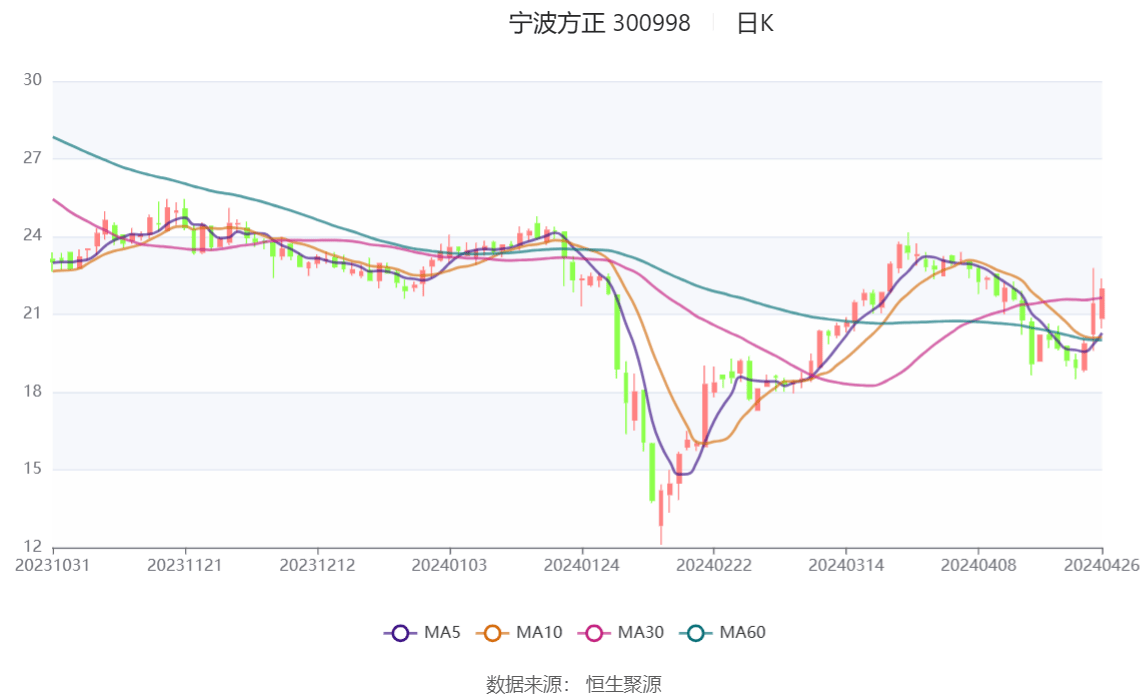1148x699 pixels.
Task: Open the 恒生聚源 data source link
Action: (x=627, y=684)
